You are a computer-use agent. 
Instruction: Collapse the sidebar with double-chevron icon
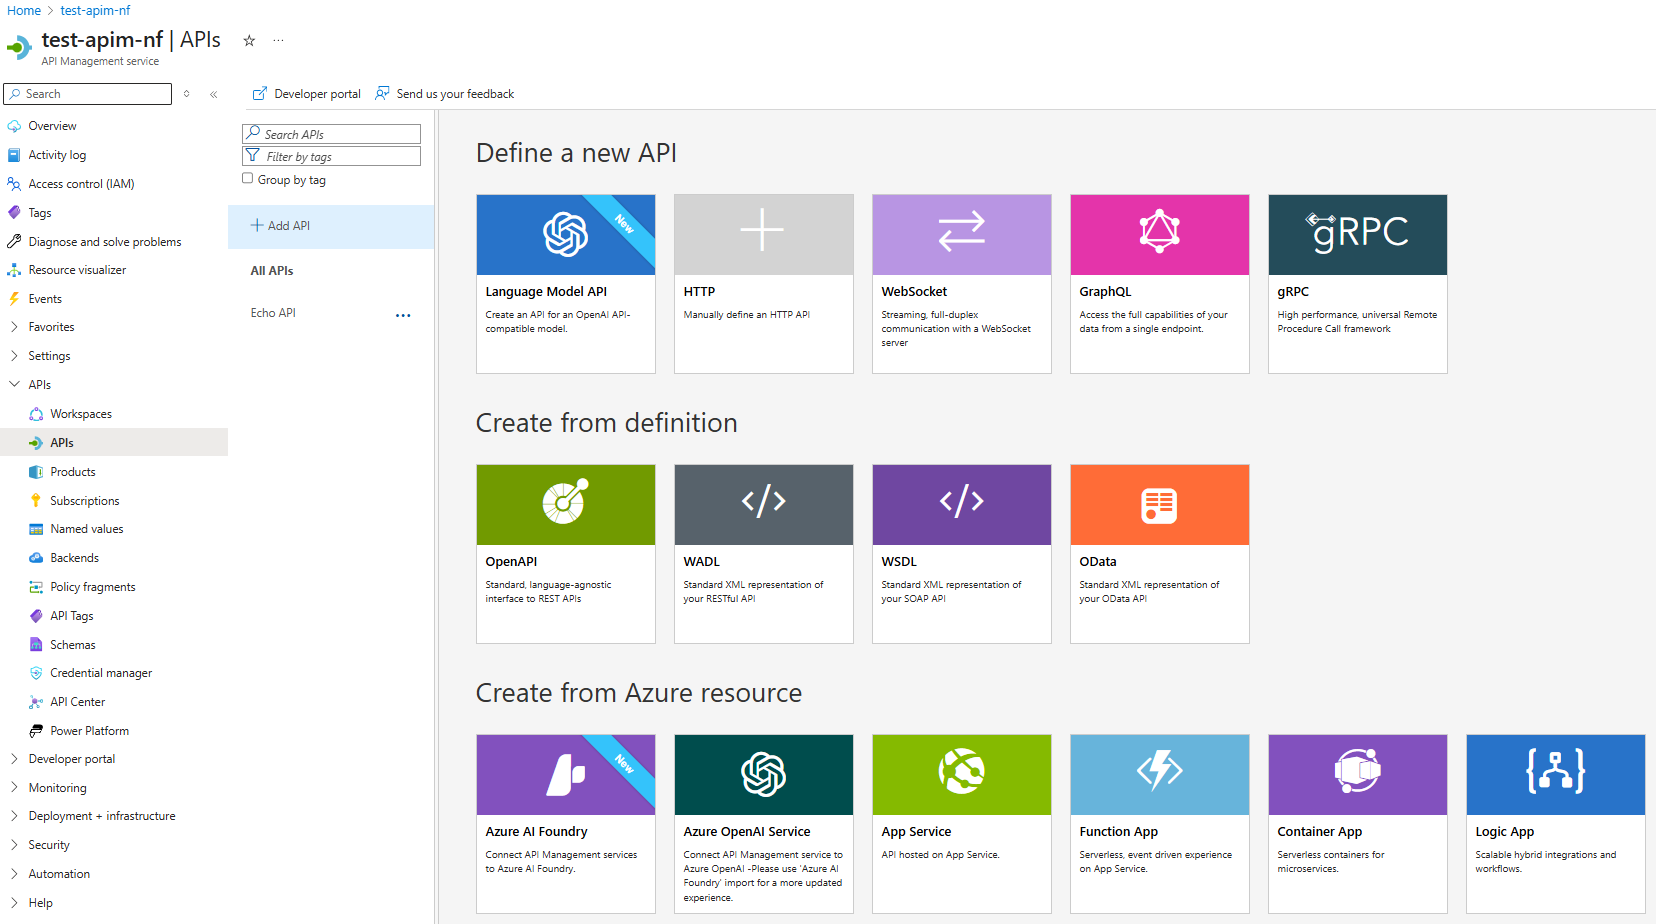pyautogui.click(x=214, y=94)
